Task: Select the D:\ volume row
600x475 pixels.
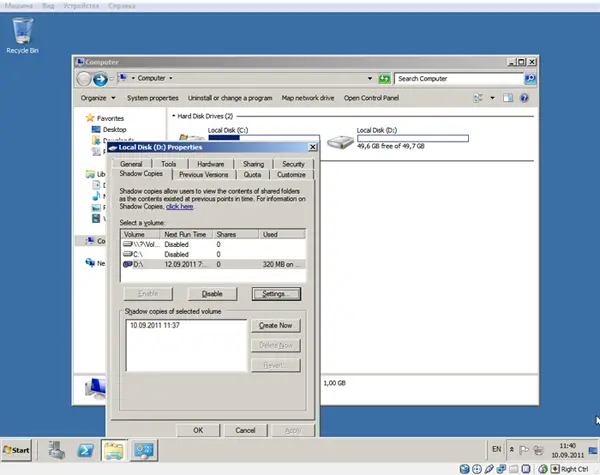Action: 214,264
